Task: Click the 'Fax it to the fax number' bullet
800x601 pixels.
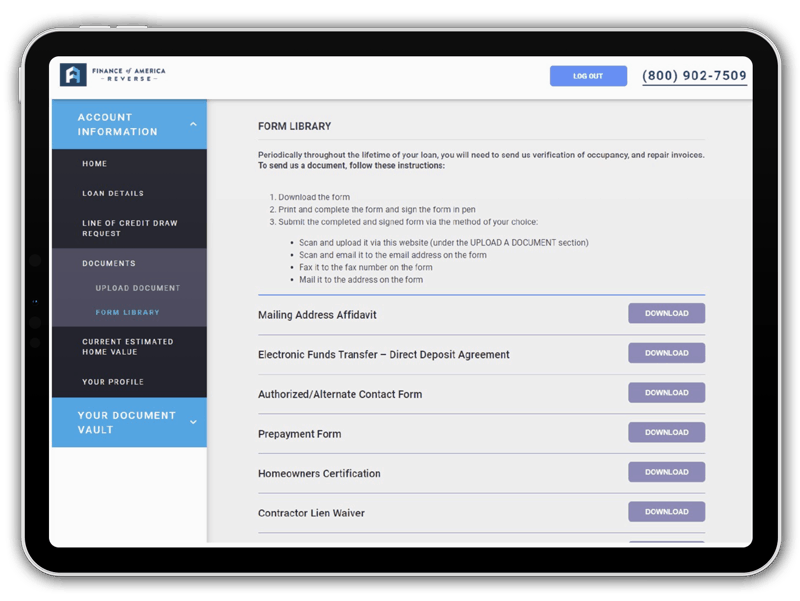Action: click(365, 267)
